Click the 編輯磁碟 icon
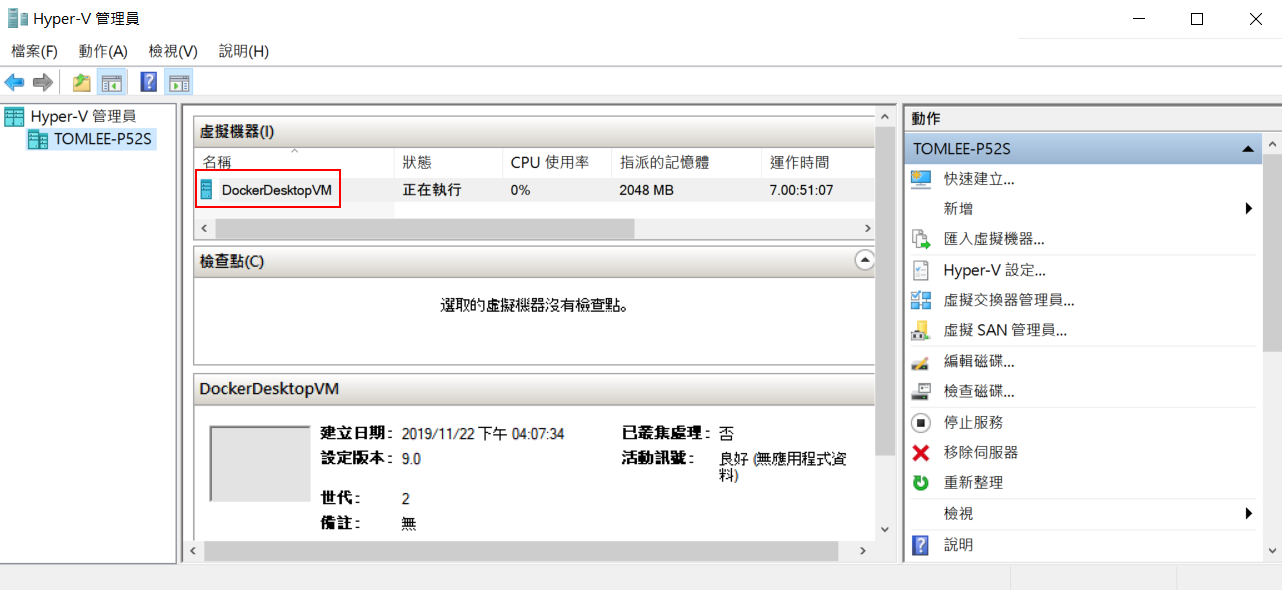The width and height of the screenshot is (1282, 590). [922, 361]
